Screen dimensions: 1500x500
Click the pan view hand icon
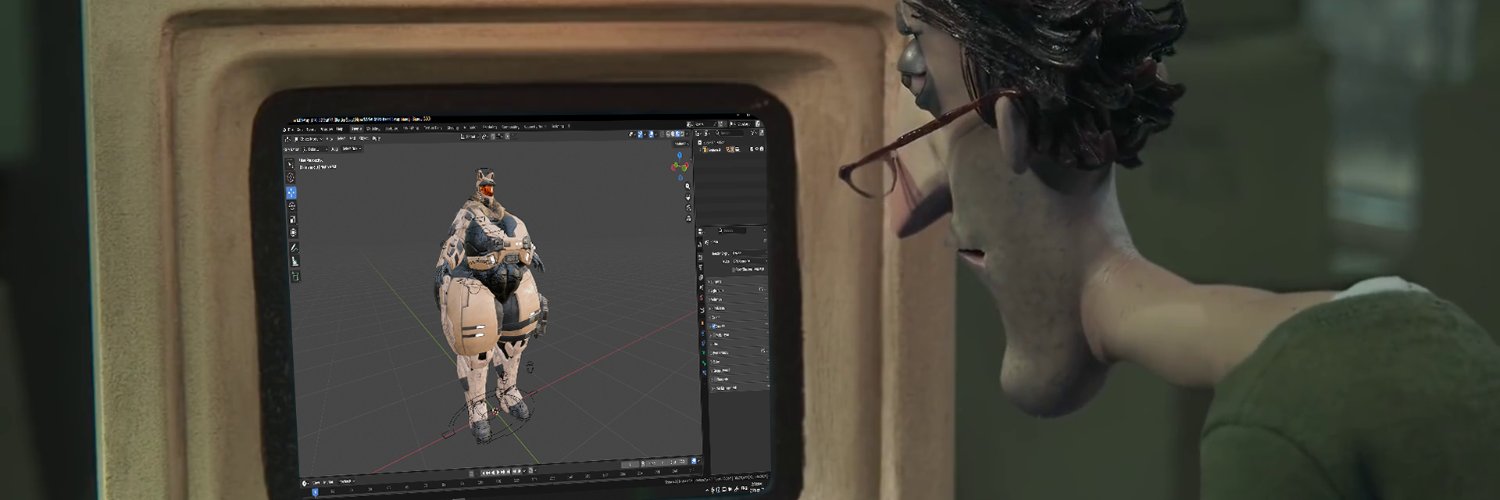click(688, 197)
